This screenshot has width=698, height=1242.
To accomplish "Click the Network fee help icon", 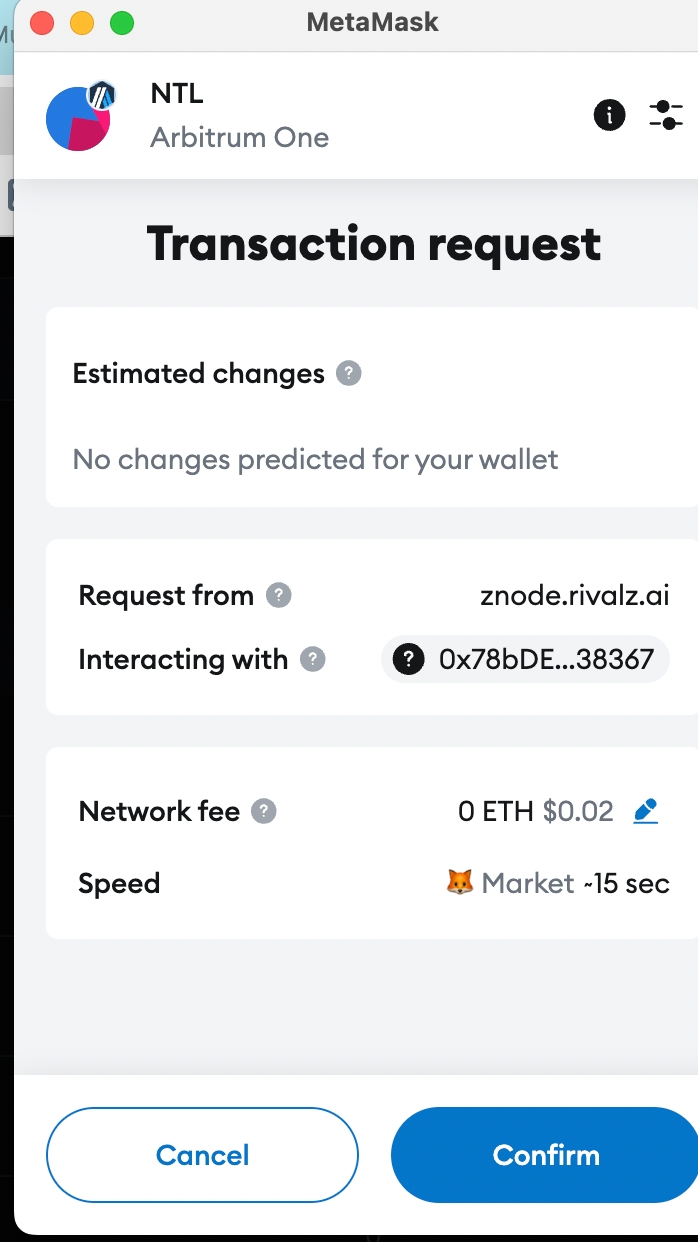I will click(263, 811).
